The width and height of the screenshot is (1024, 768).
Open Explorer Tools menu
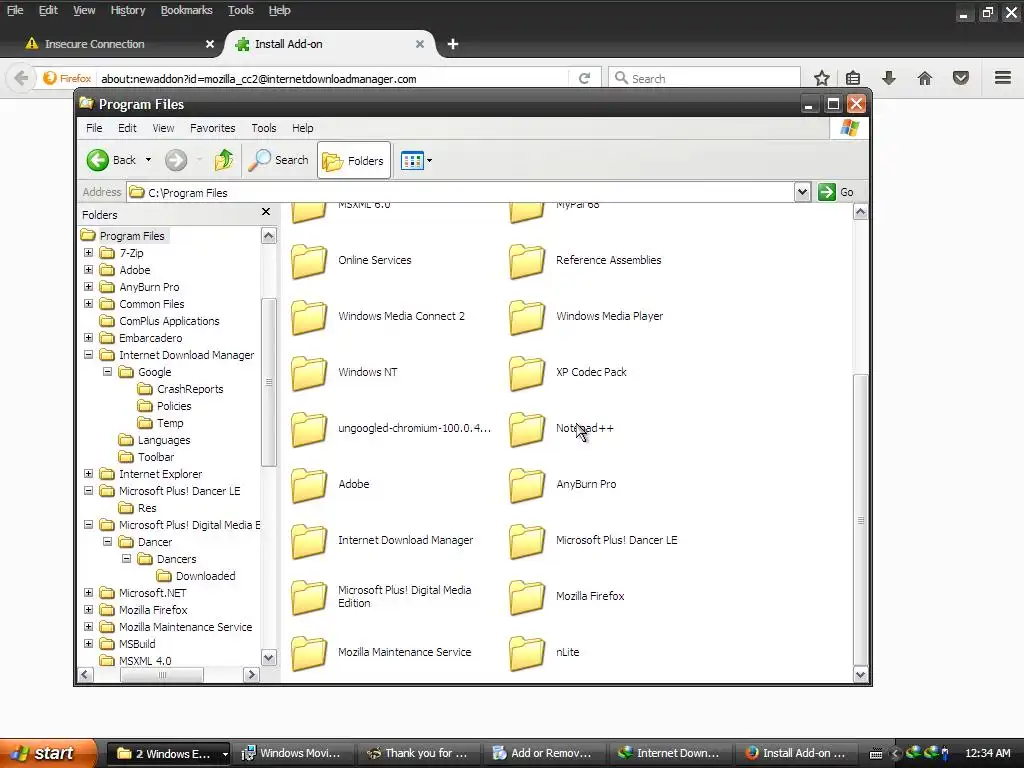pos(264,128)
